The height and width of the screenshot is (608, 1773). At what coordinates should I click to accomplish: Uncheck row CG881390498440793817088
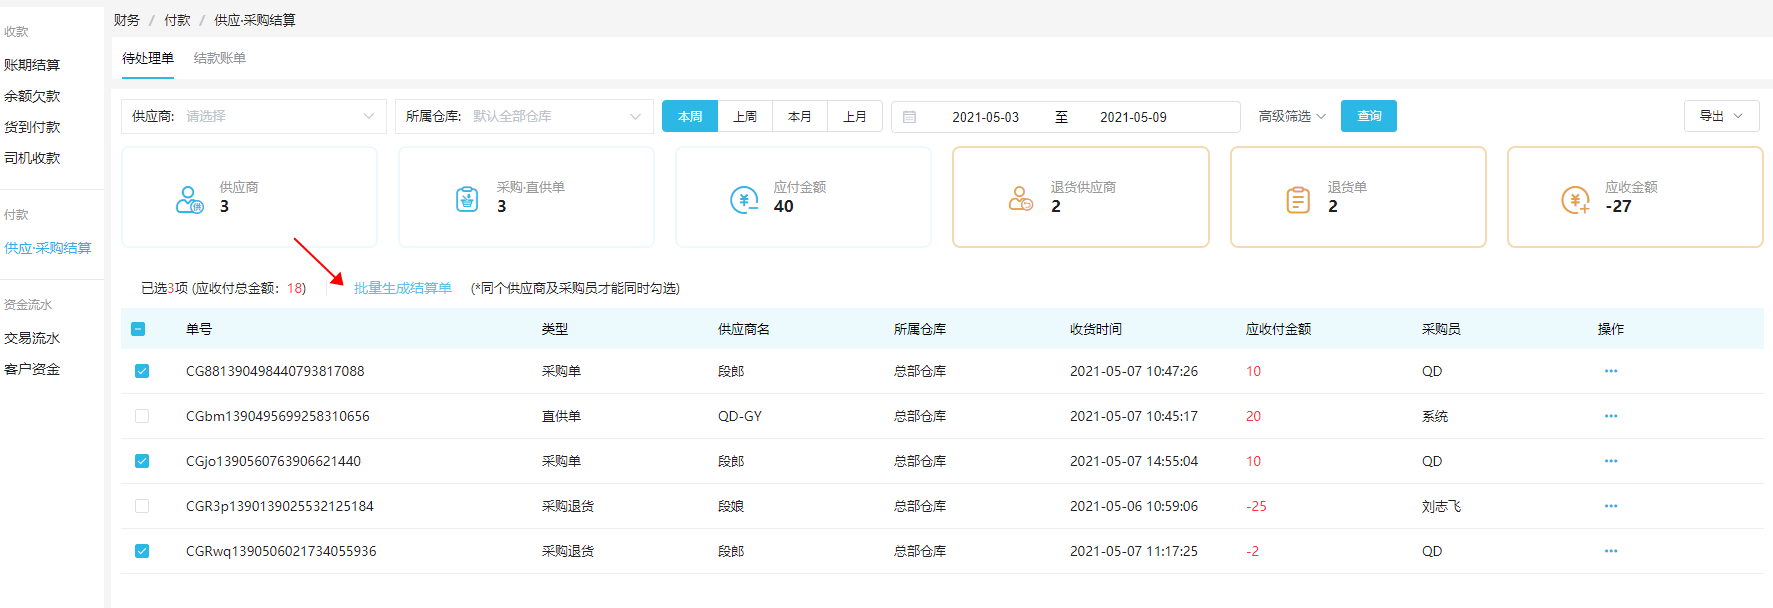(x=142, y=371)
